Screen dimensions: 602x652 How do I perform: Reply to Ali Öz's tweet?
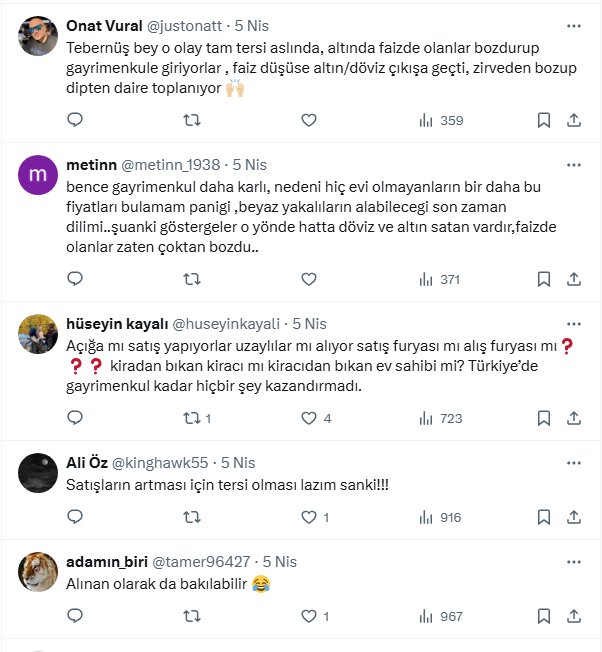(x=75, y=518)
